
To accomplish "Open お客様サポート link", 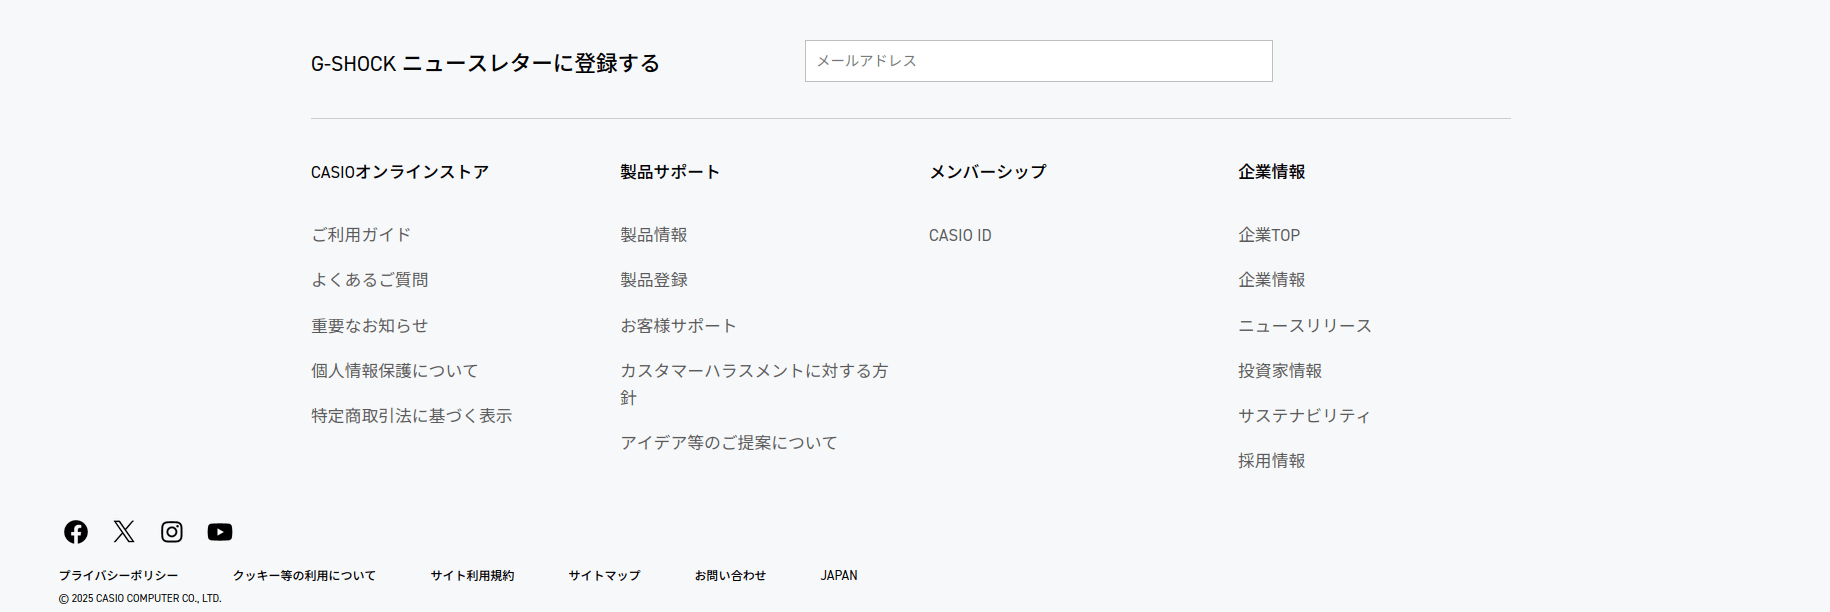I will (678, 326).
